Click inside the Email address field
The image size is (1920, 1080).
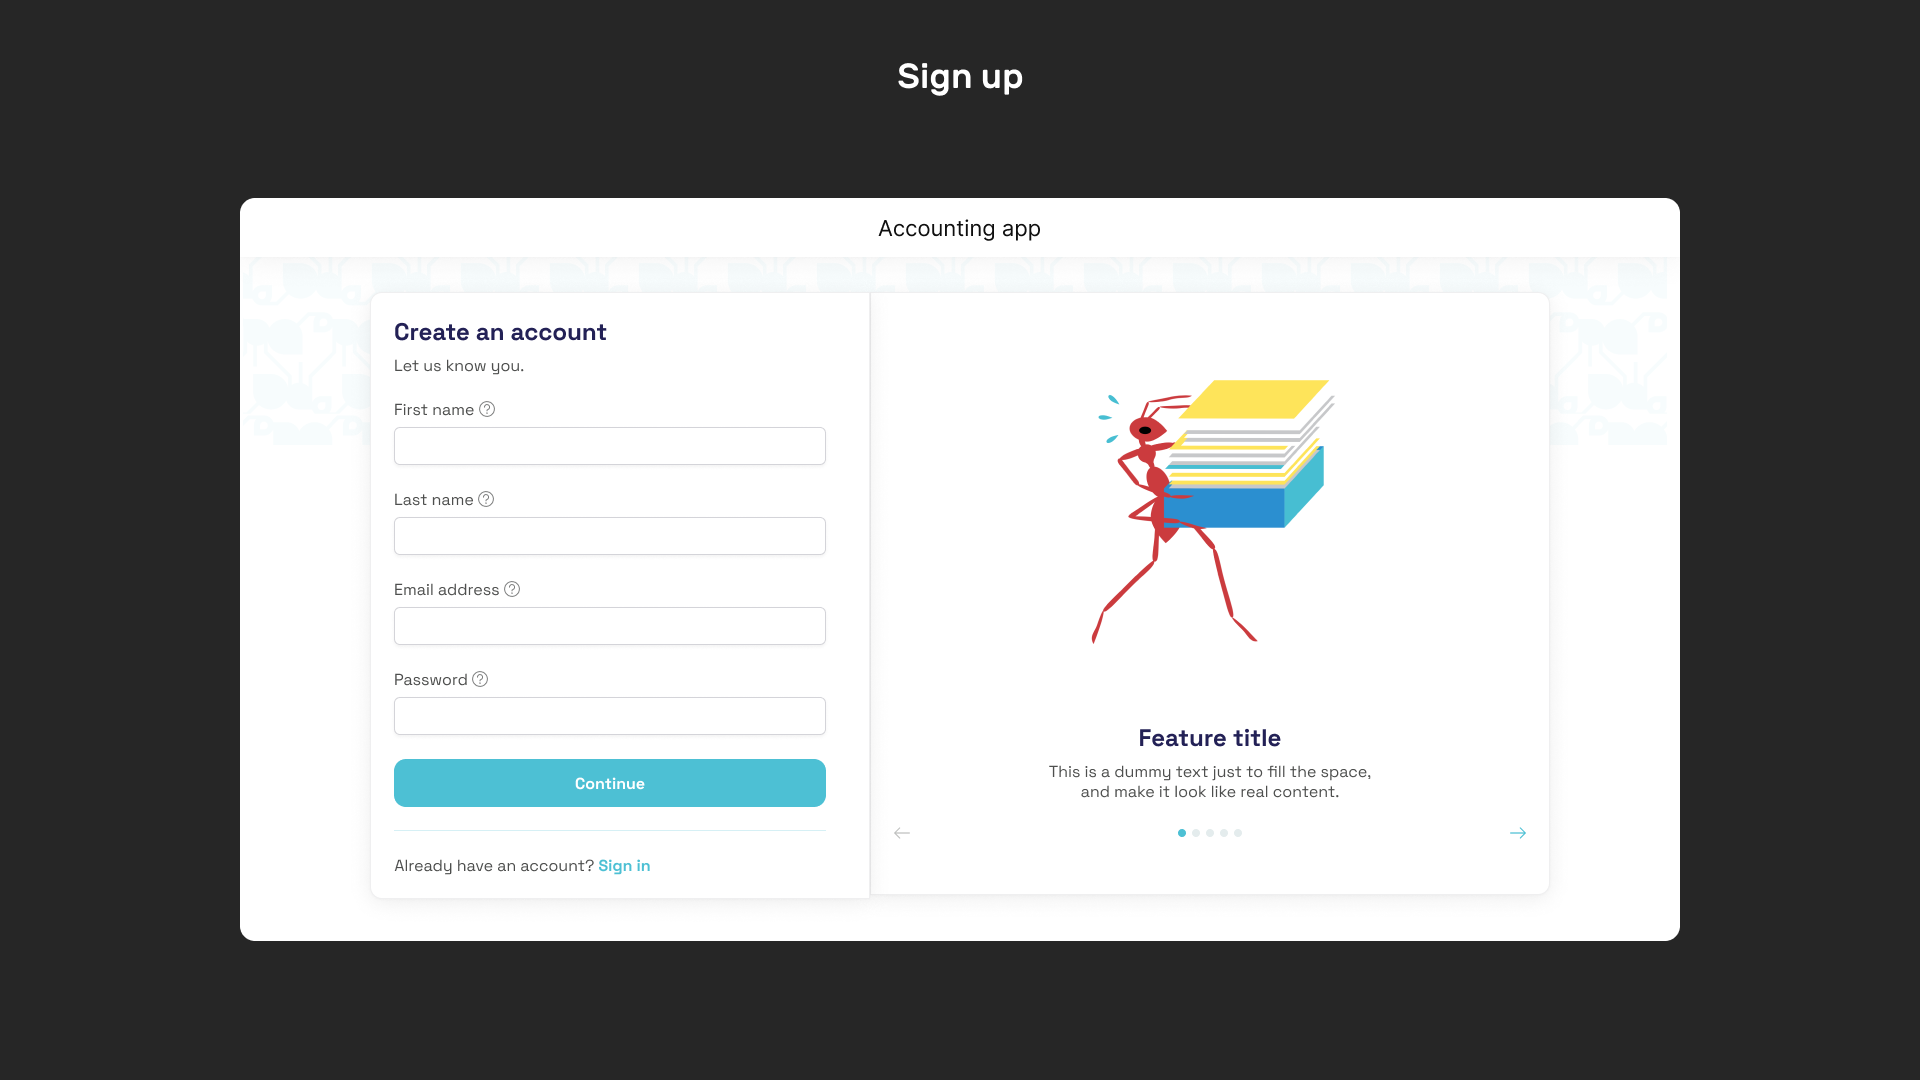coord(609,625)
